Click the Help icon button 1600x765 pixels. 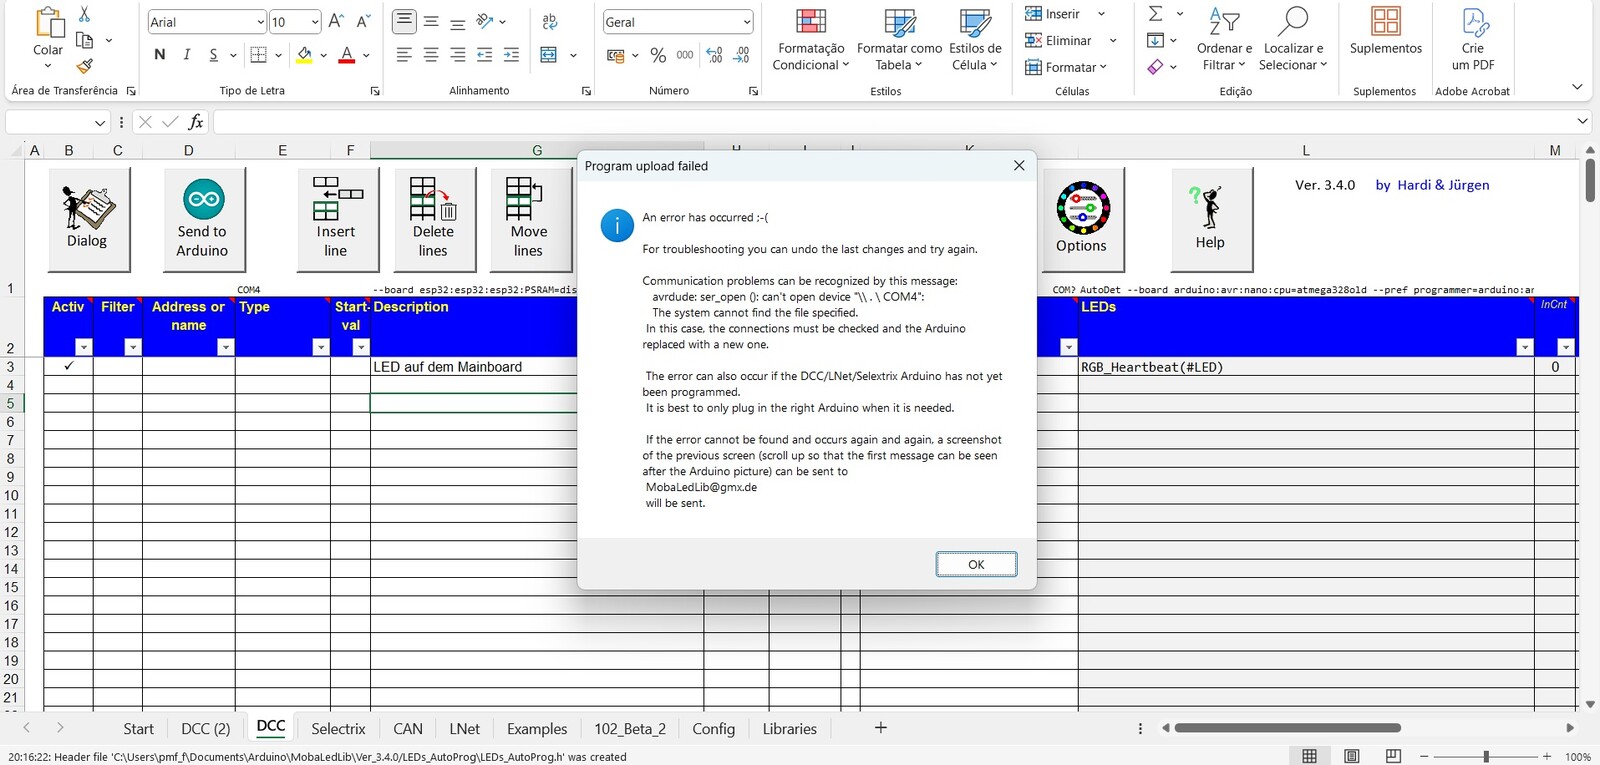(1208, 207)
